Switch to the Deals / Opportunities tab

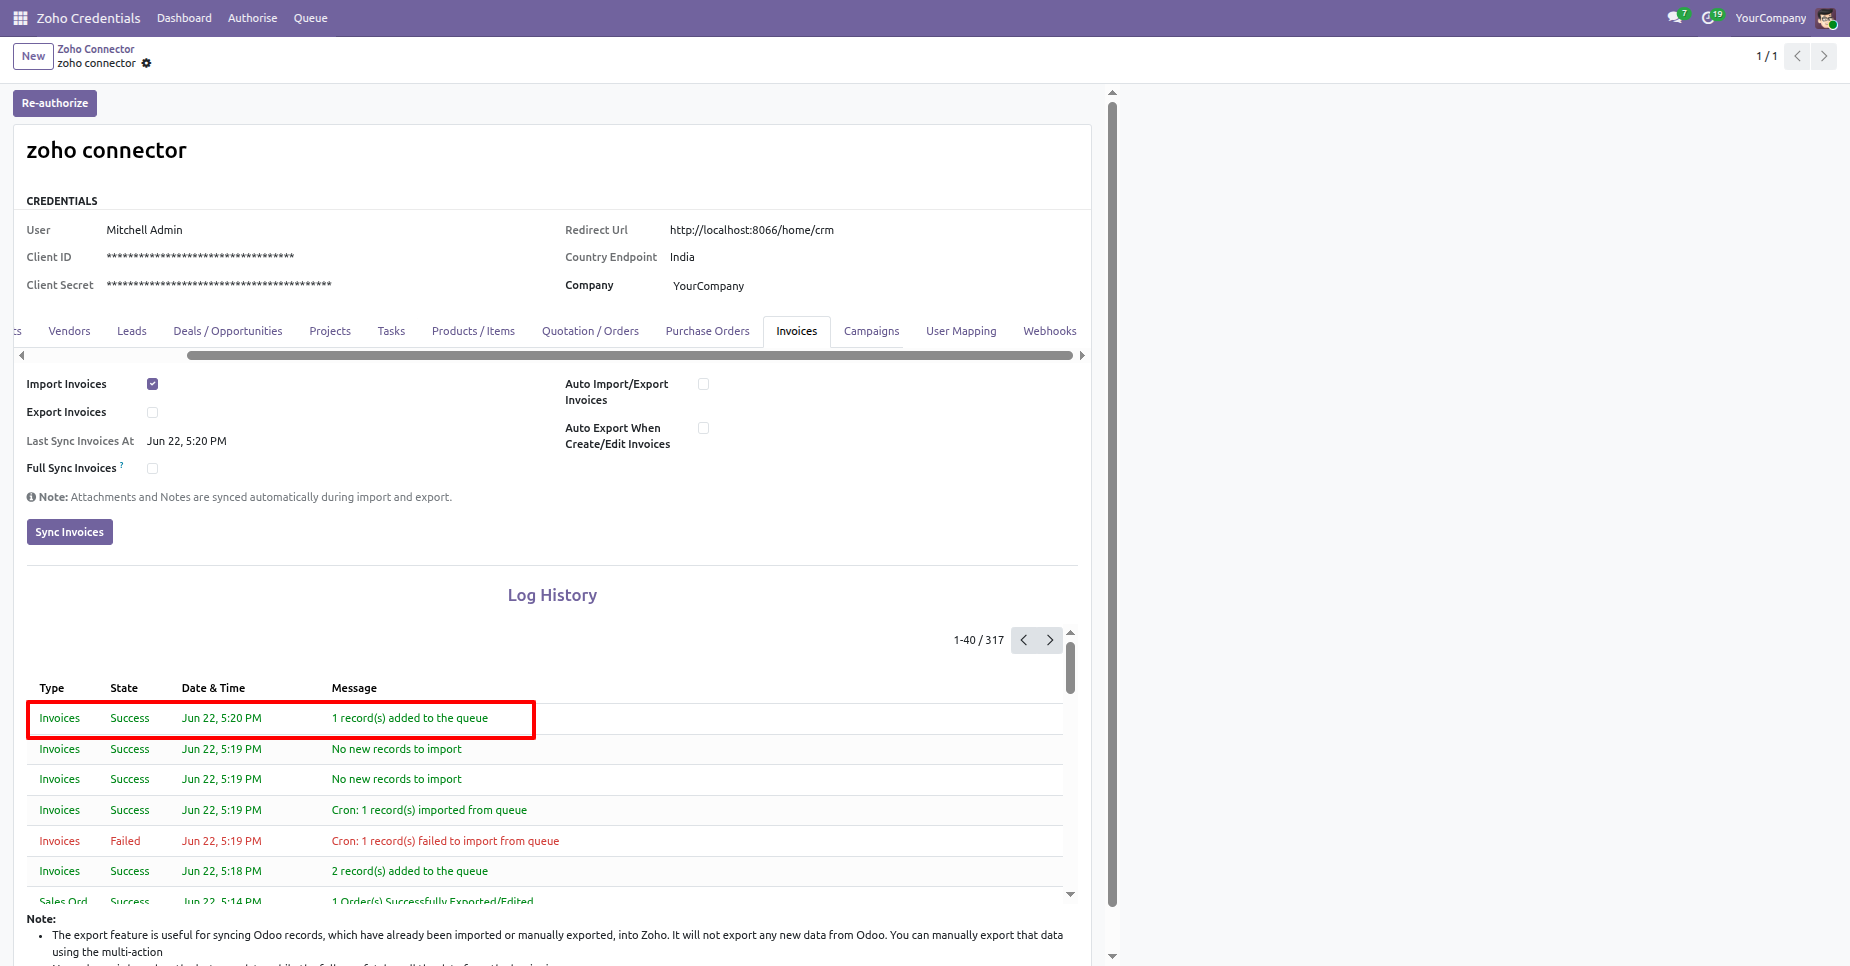[x=228, y=331]
